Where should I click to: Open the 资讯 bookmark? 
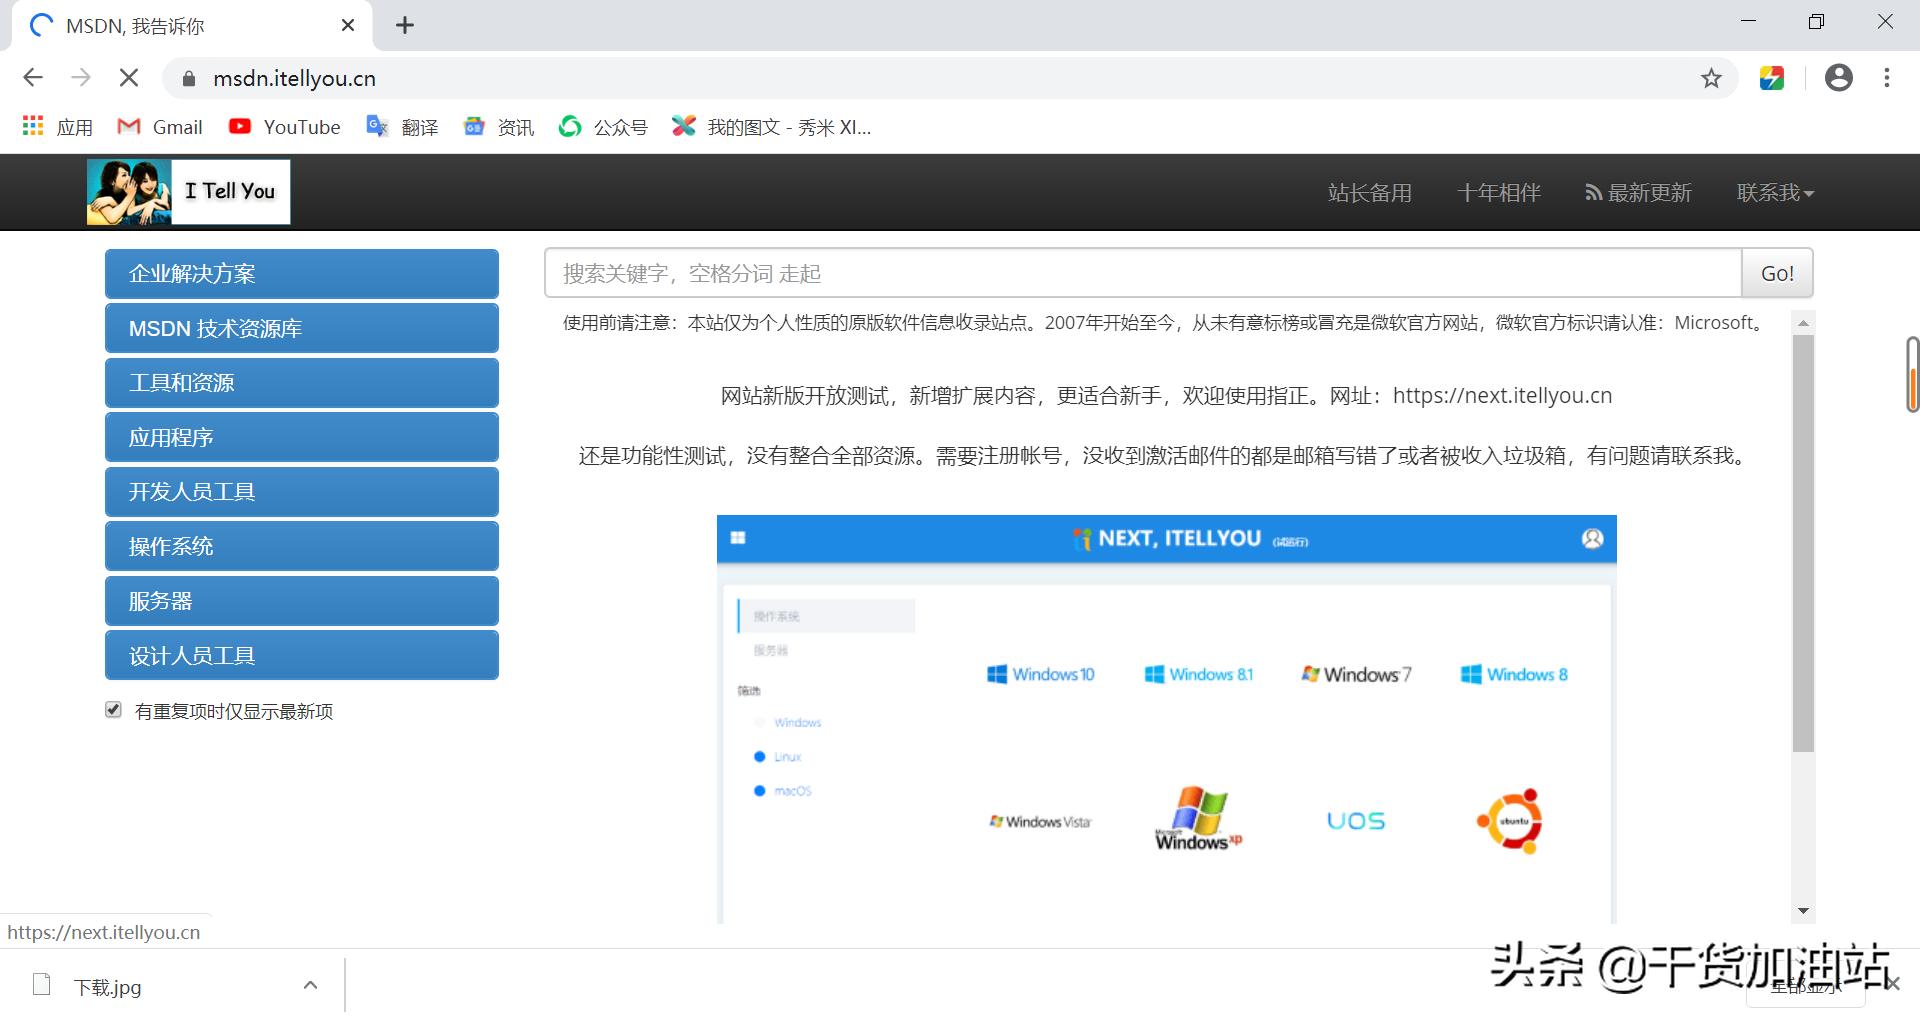pos(497,127)
